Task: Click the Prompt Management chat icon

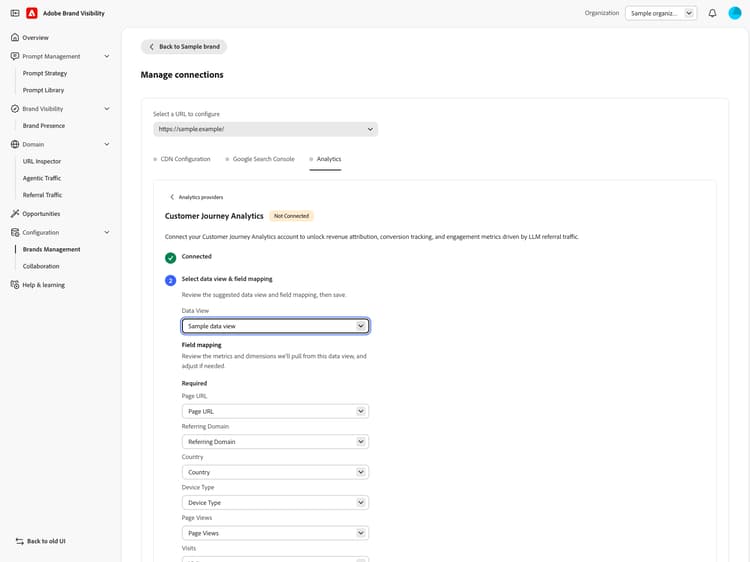Action: coord(15,56)
